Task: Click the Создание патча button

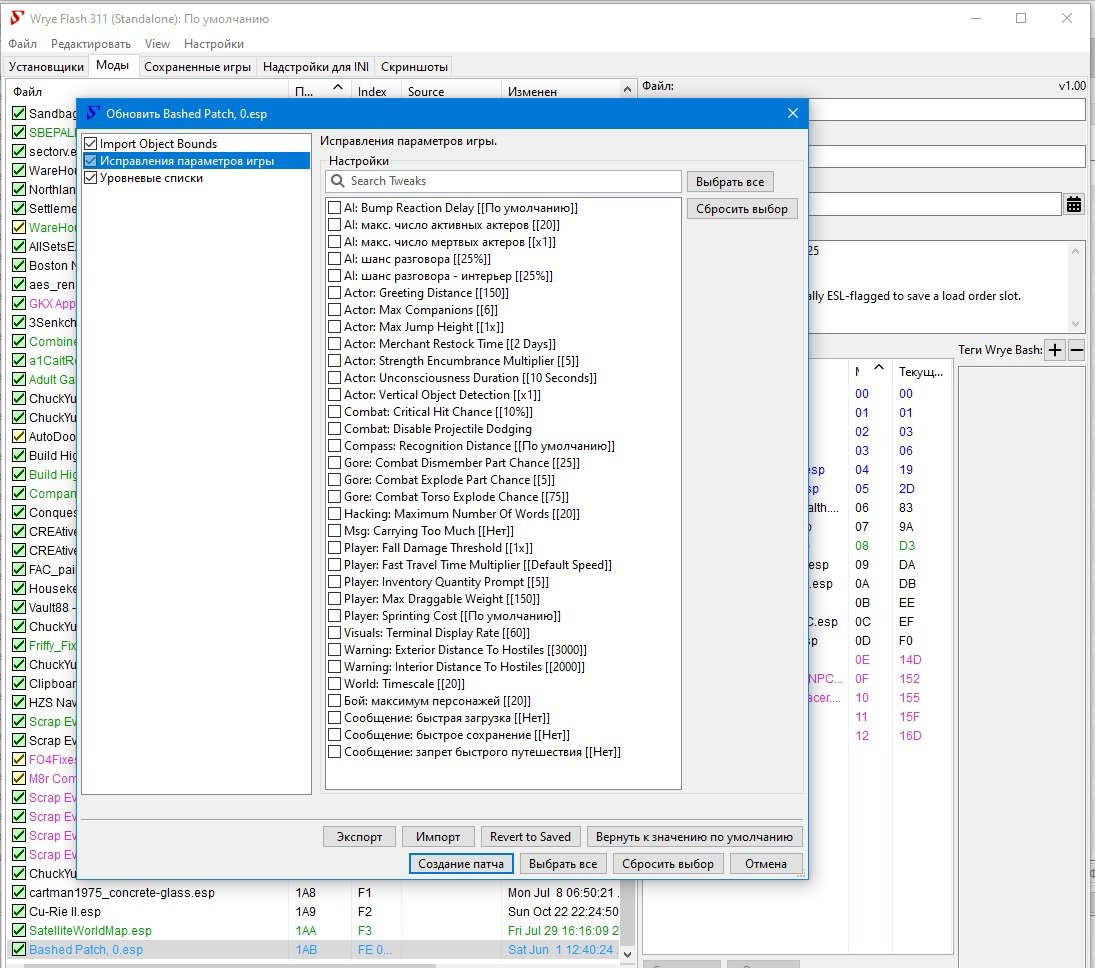Action: [x=461, y=864]
